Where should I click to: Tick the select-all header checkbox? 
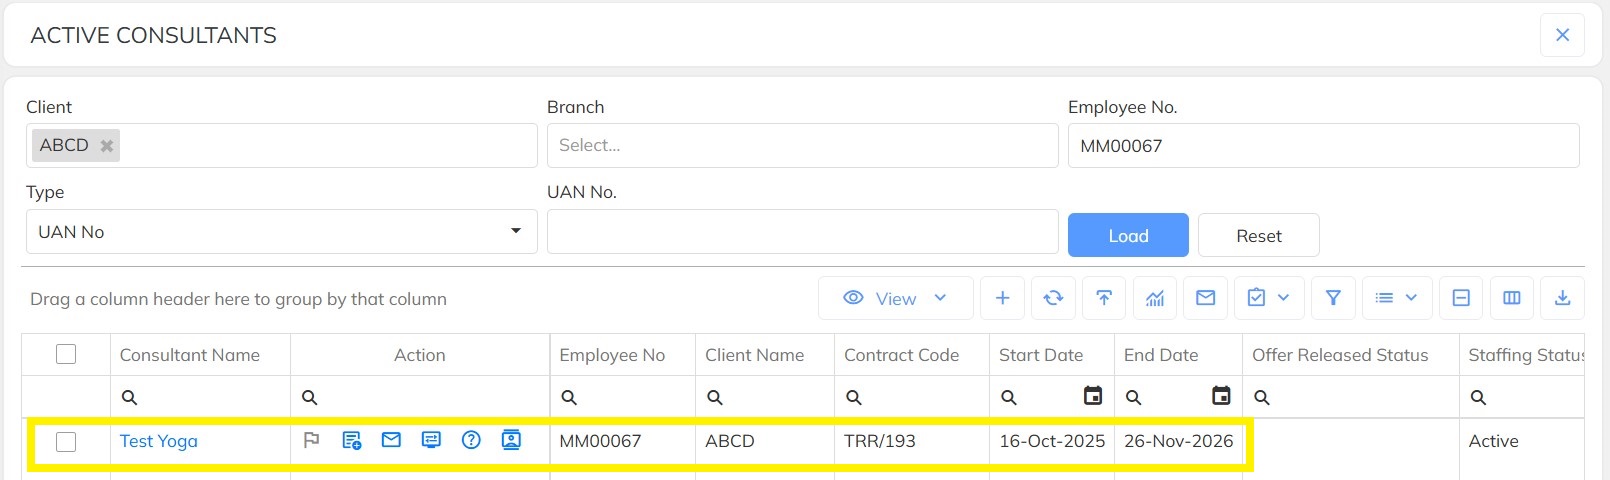(66, 354)
